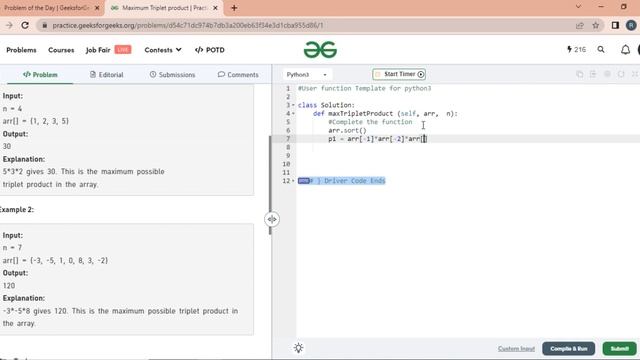This screenshot has width=640, height=360.
Task: Click the address bar URL
Action: coord(188,25)
